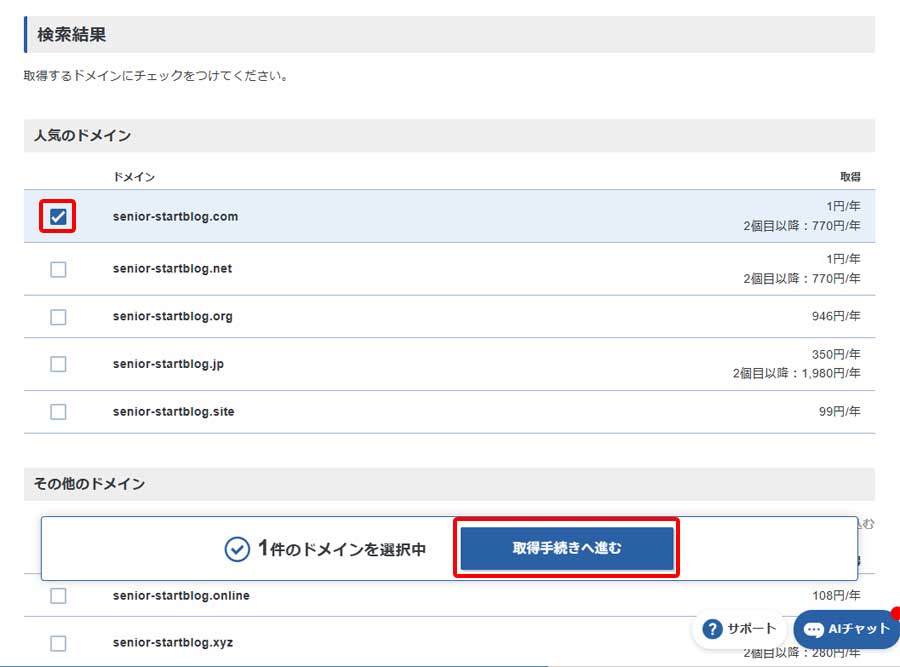Check the senior-startblog.net checkbox

point(57,268)
